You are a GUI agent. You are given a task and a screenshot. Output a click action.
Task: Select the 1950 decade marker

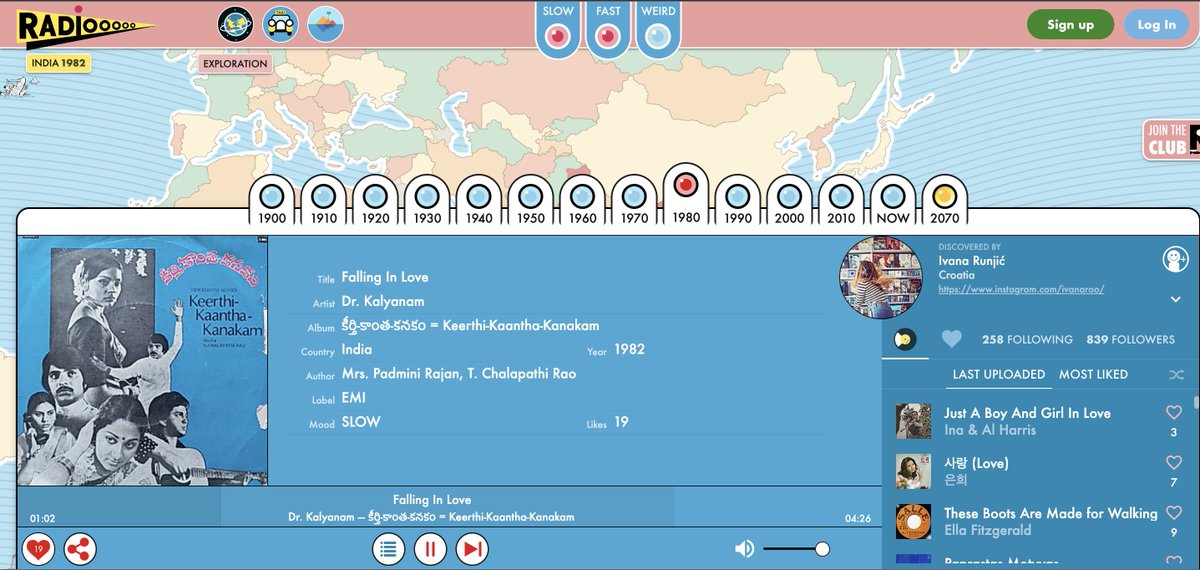531,201
